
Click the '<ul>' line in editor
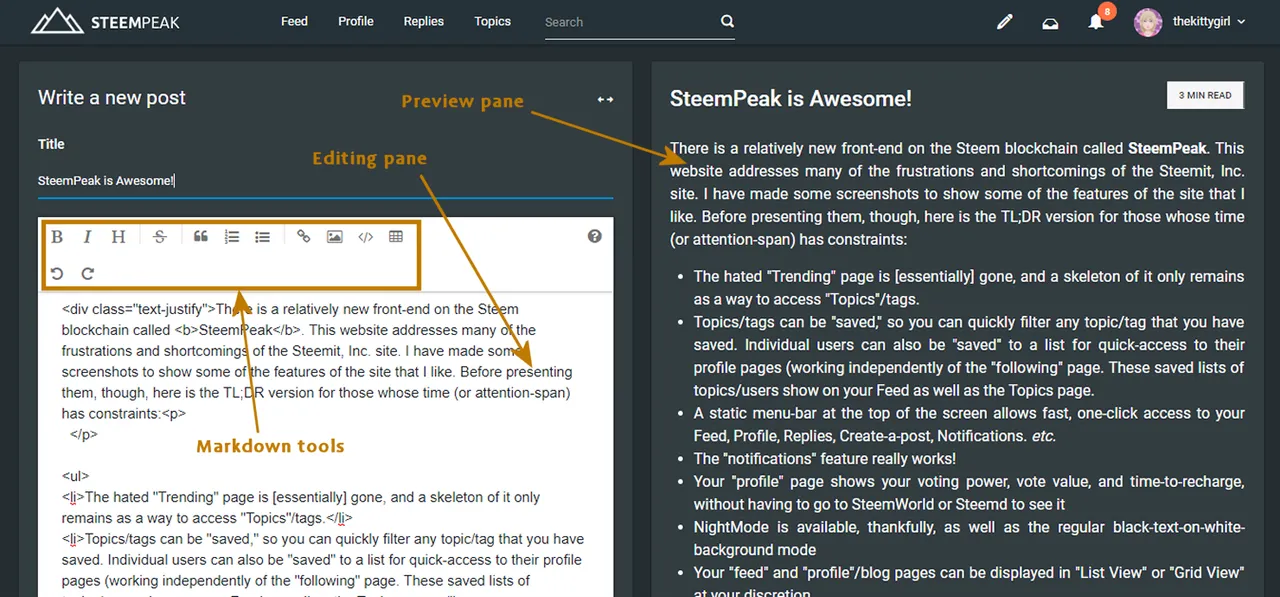[x=76, y=477]
